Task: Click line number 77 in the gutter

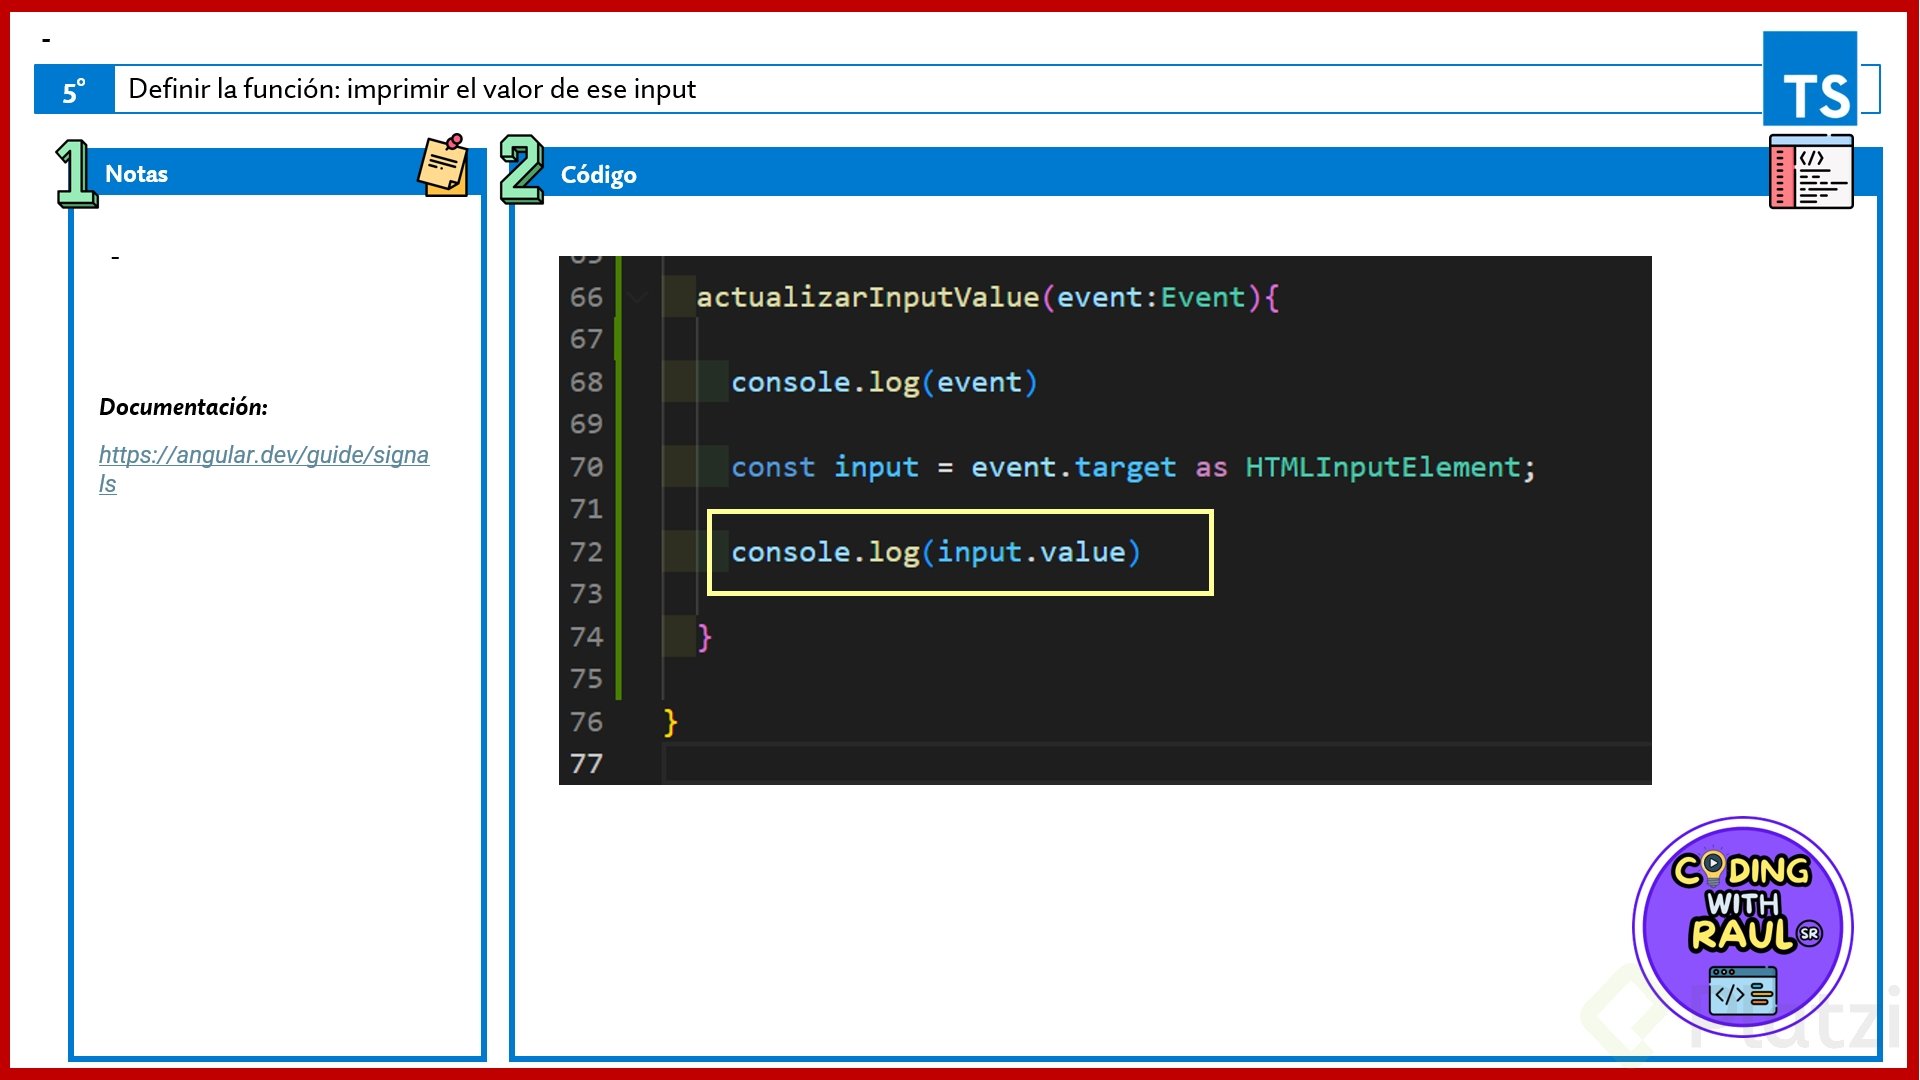Action: pos(586,764)
